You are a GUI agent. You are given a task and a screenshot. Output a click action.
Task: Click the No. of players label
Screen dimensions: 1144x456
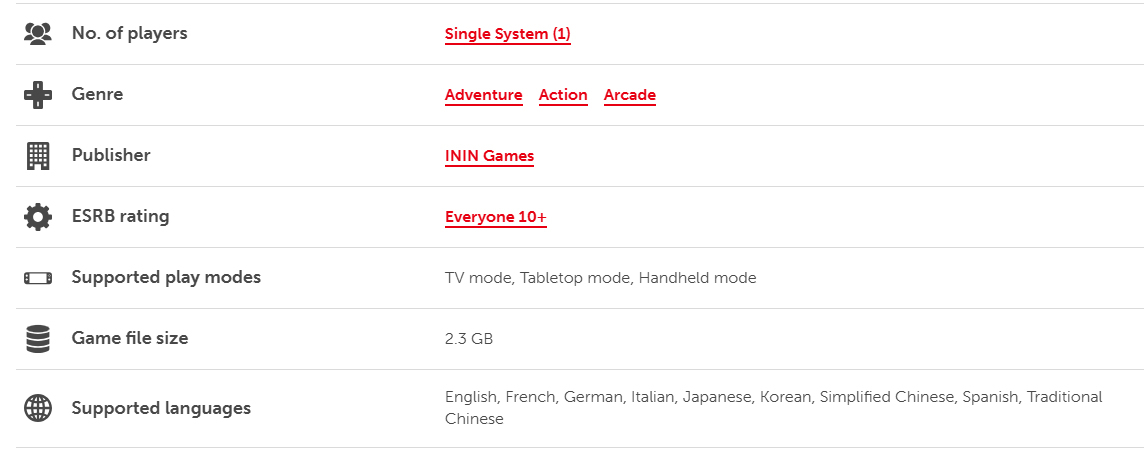[x=129, y=34]
